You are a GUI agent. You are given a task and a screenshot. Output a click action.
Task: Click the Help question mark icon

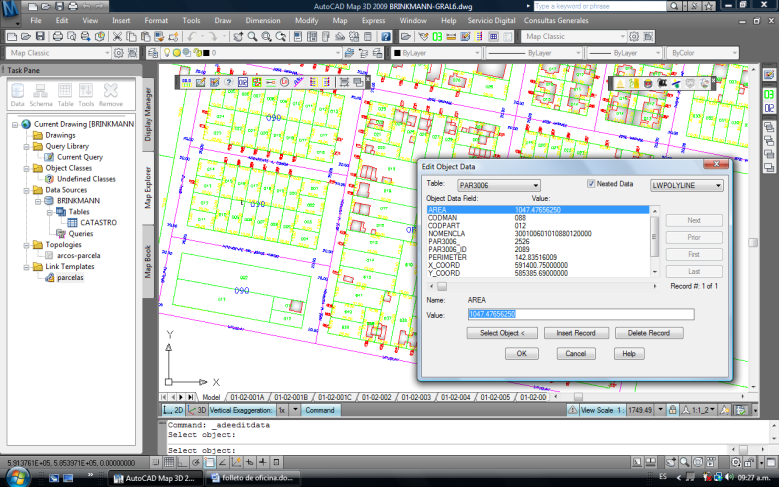386,36
